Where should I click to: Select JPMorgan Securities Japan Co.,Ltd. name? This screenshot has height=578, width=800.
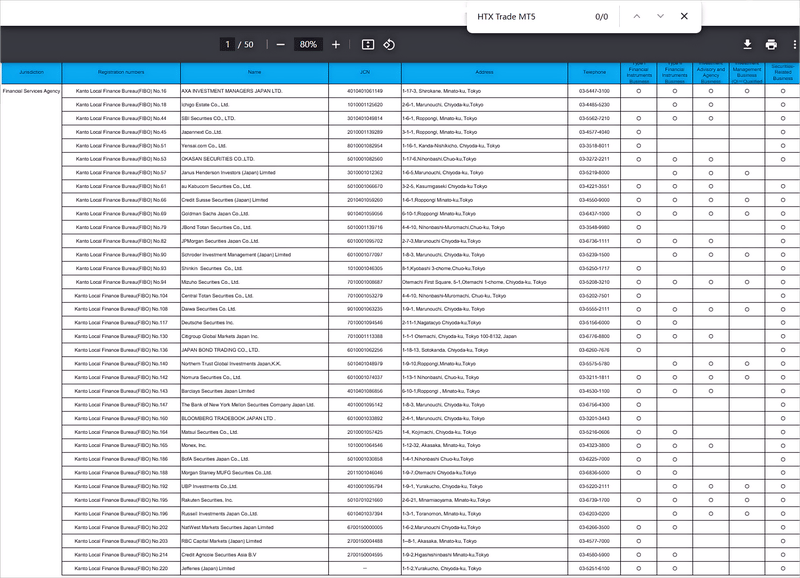tap(220, 241)
